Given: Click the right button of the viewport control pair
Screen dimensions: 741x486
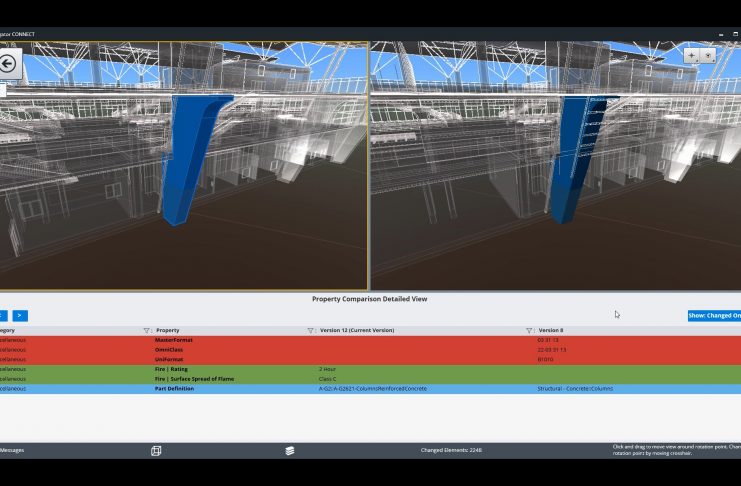Looking at the screenshot, I should [x=708, y=56].
